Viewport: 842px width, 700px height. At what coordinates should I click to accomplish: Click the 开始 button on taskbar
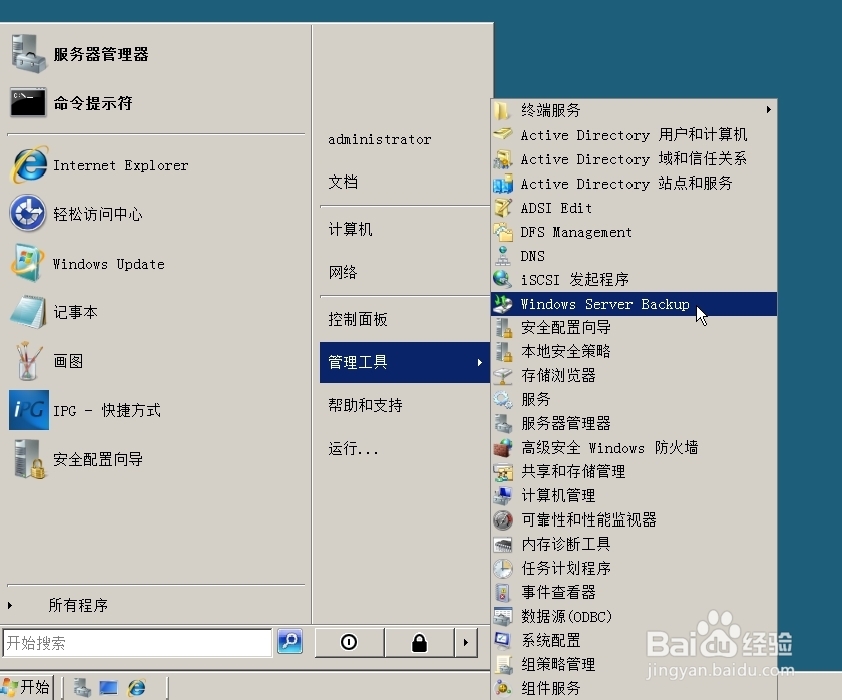point(26,687)
